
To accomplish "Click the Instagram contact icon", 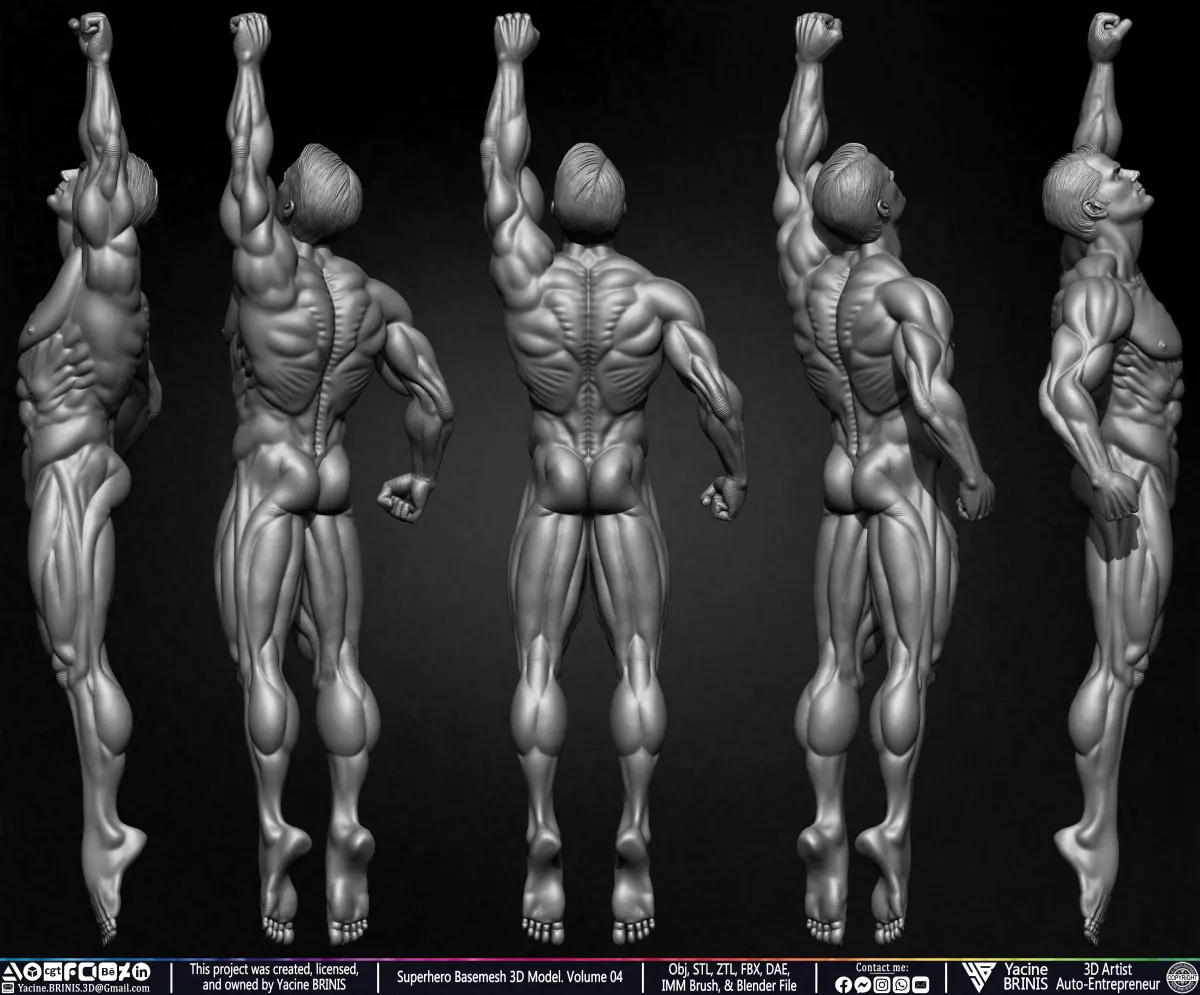I will (882, 985).
